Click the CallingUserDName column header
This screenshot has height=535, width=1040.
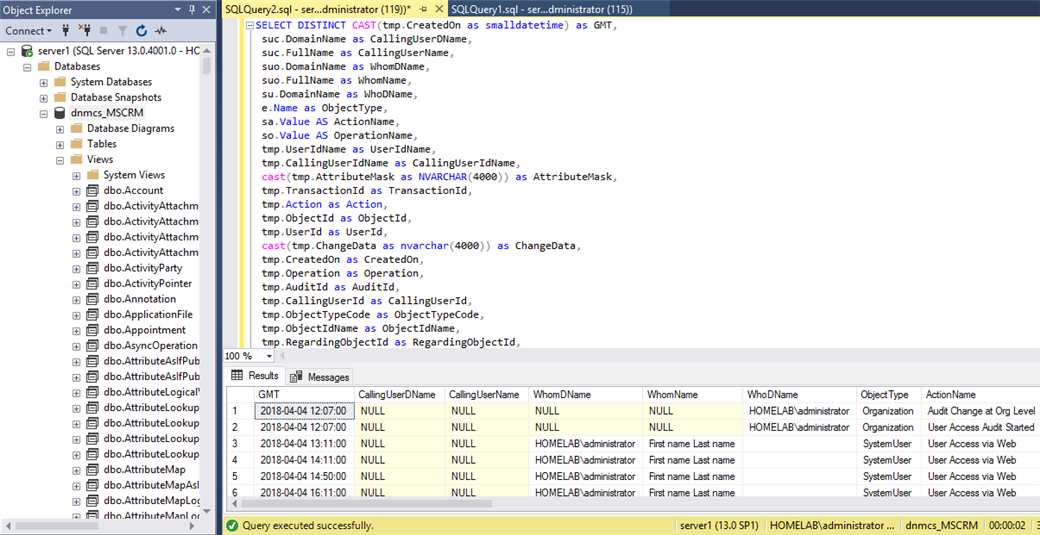(x=399, y=394)
